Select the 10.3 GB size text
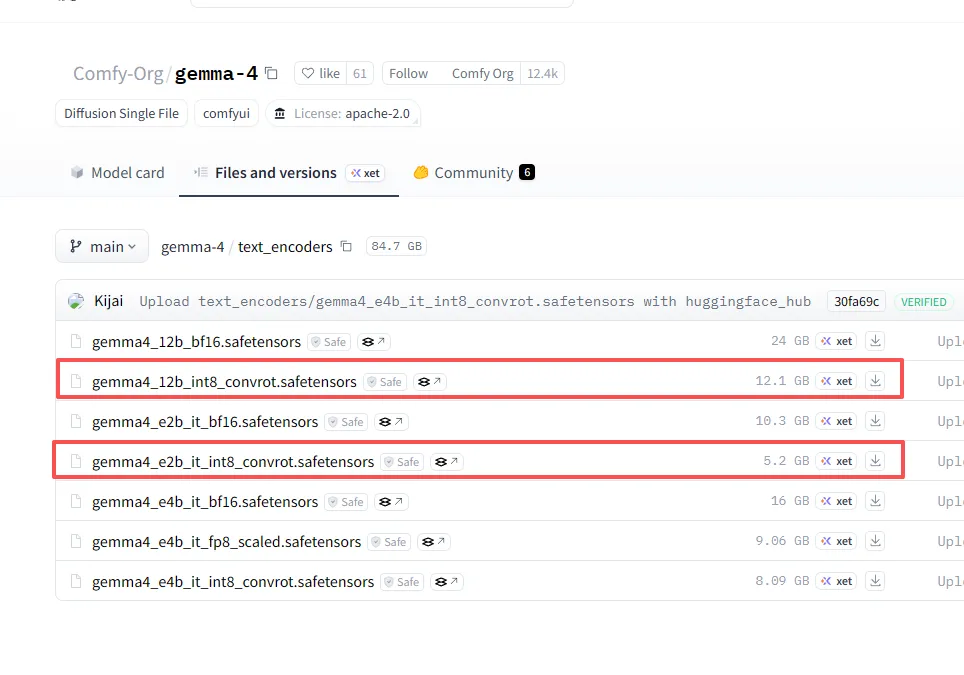 click(782, 421)
